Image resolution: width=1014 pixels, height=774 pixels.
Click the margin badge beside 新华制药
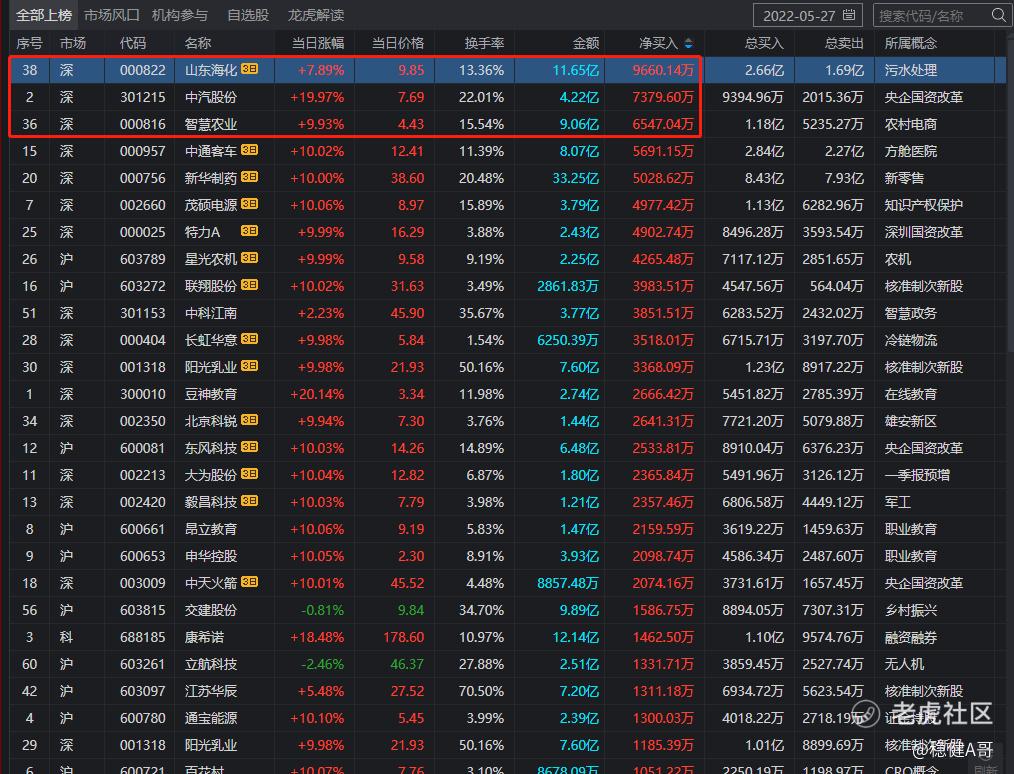[x=250, y=177]
